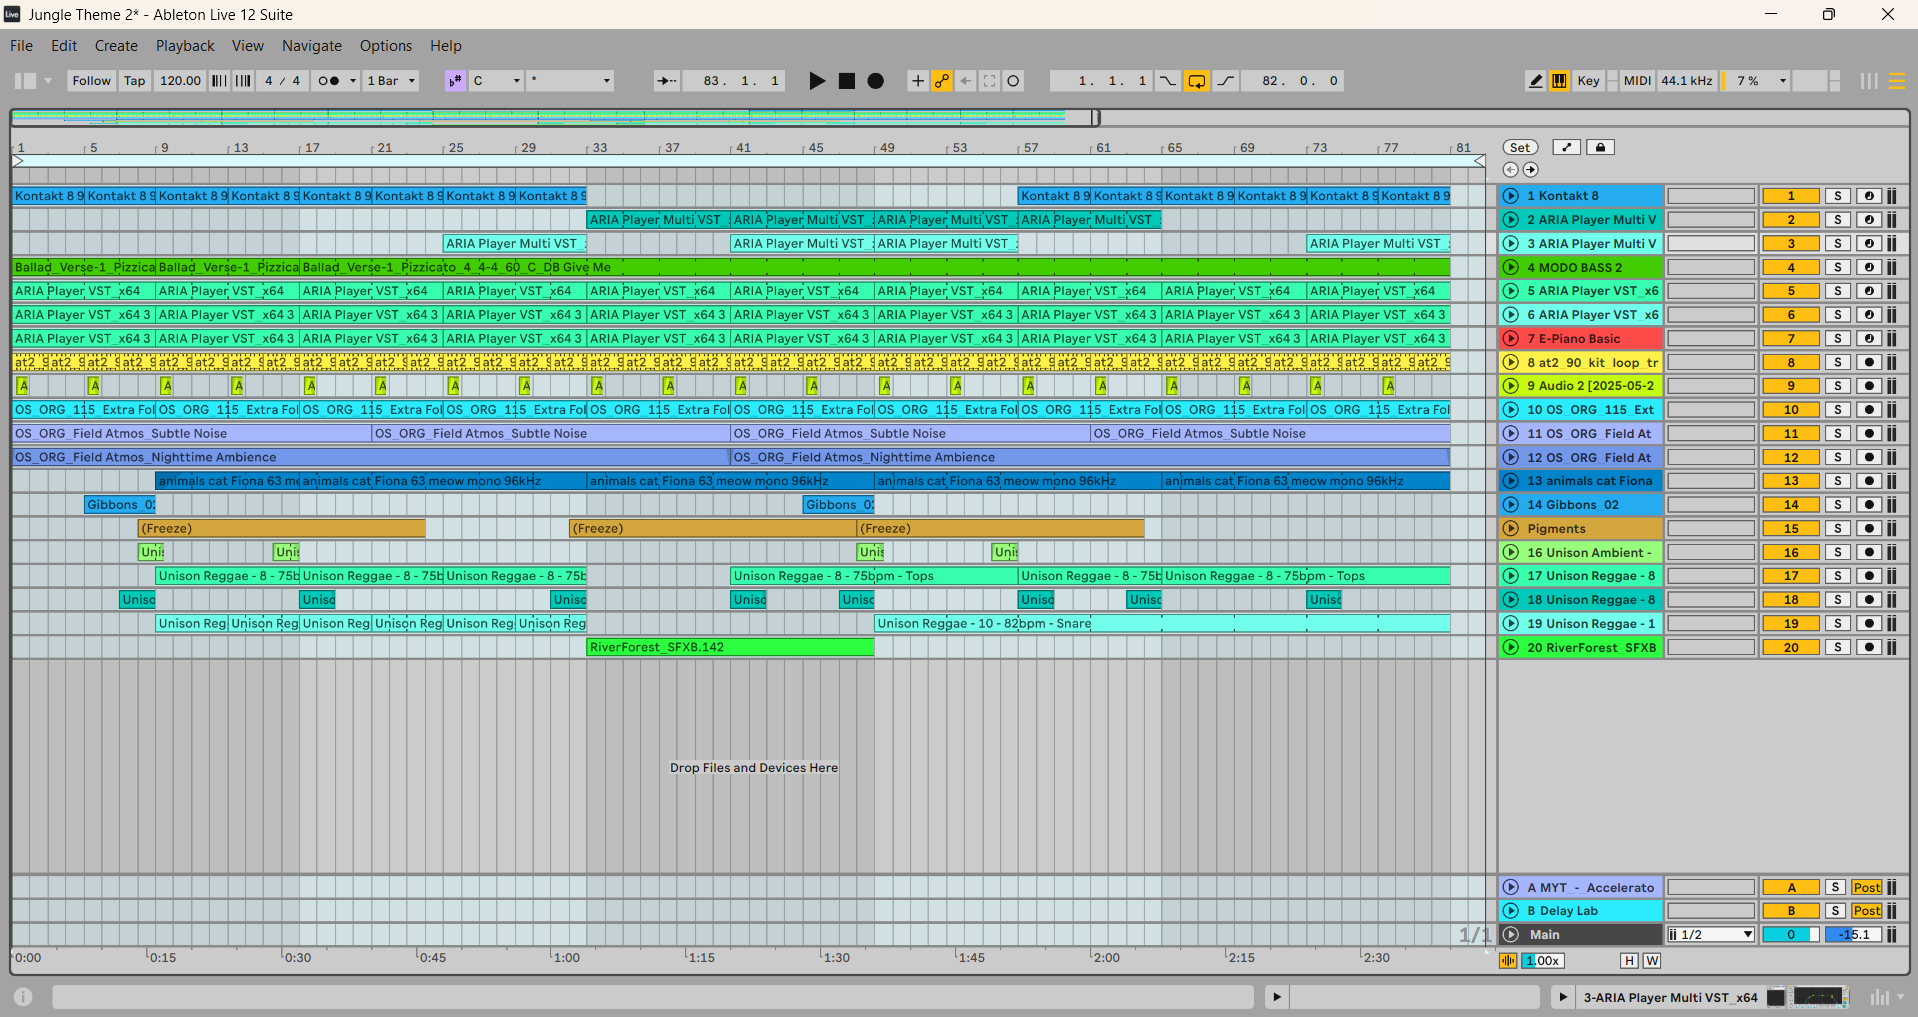Click the Nudge Tempo Down button

[219, 81]
